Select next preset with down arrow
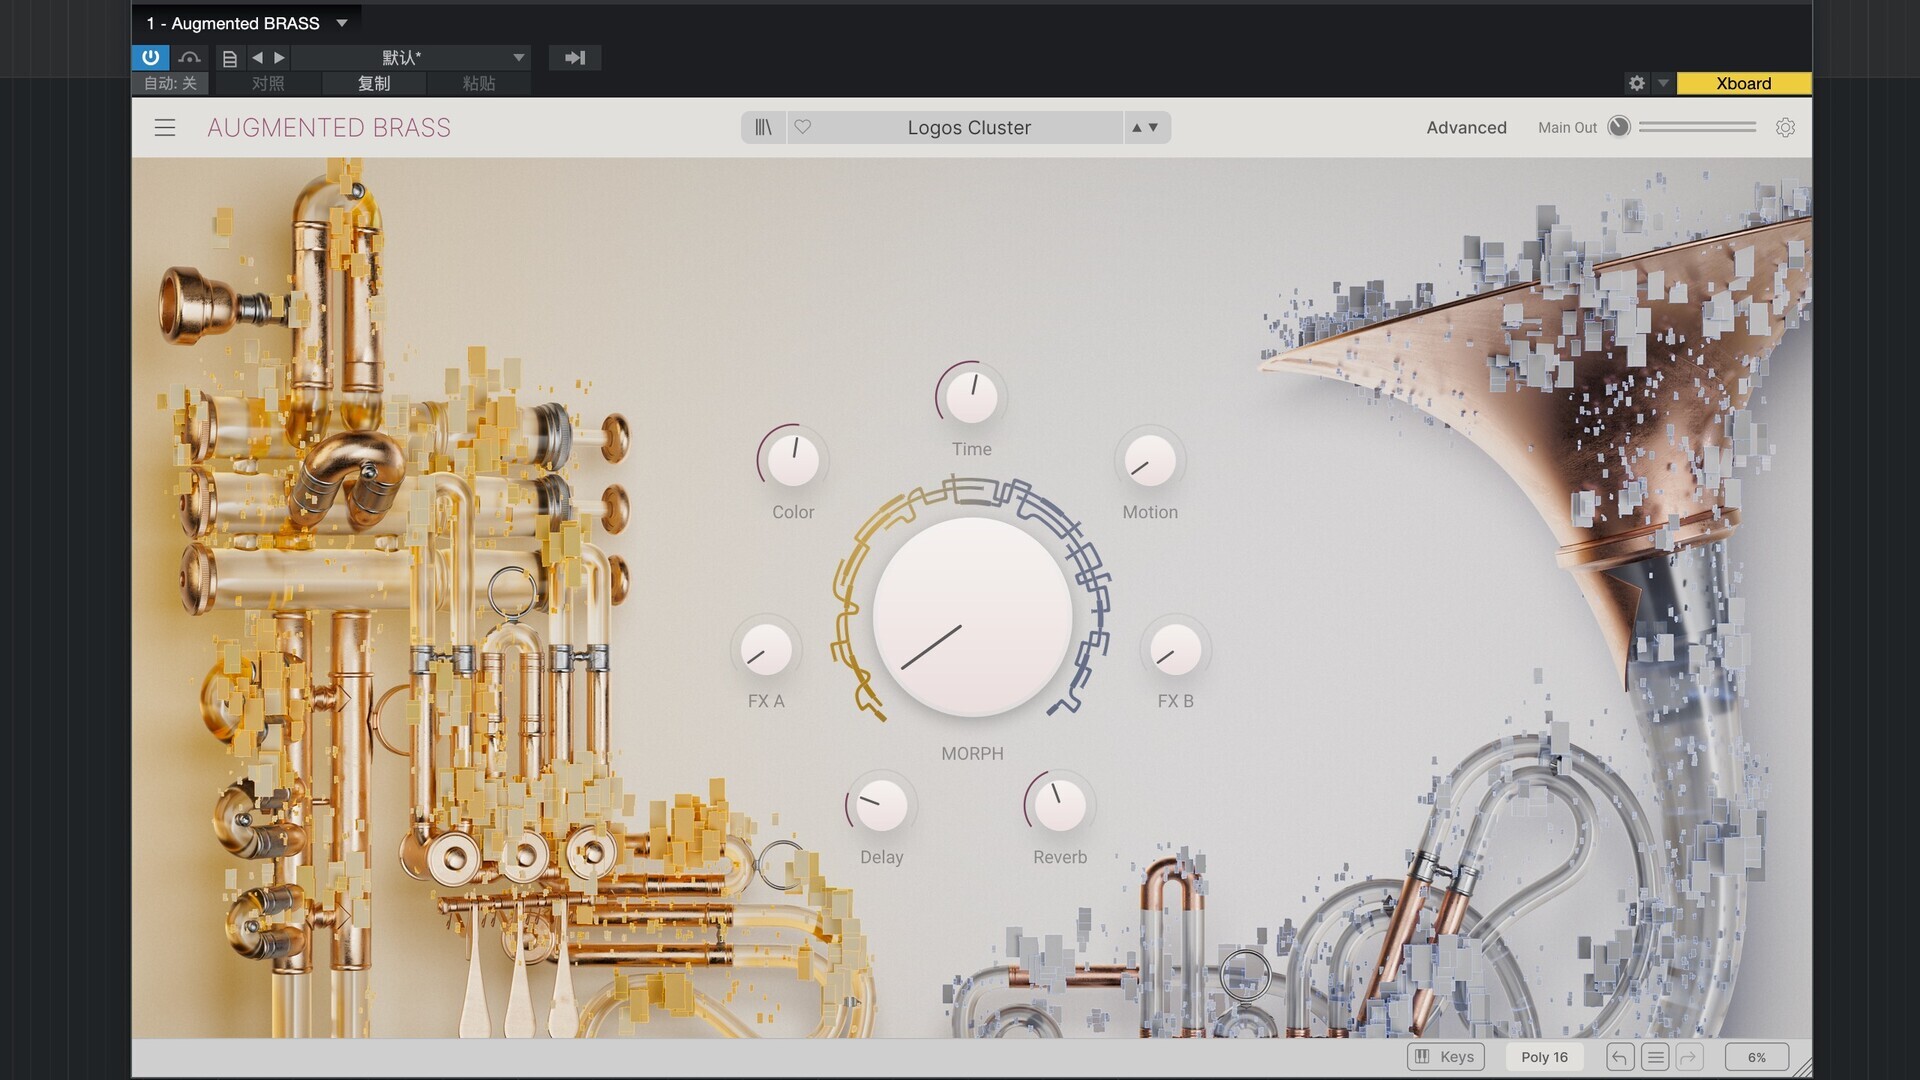The width and height of the screenshot is (1920, 1080). pos(1153,127)
